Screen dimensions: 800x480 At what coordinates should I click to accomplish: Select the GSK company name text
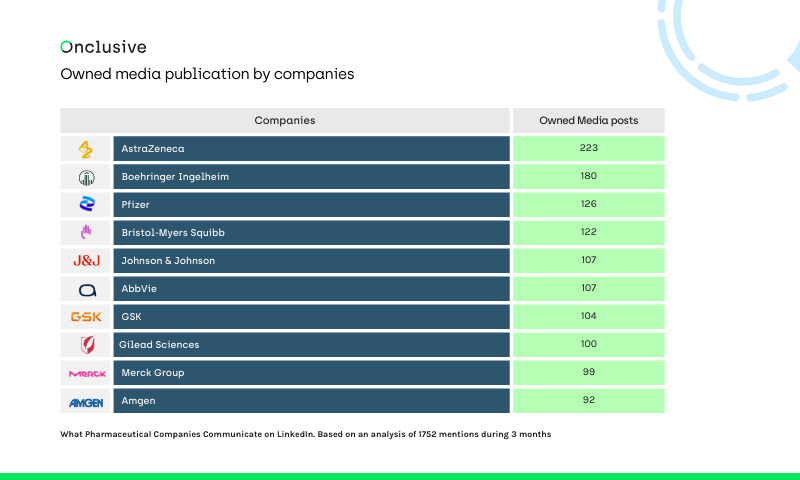(131, 317)
